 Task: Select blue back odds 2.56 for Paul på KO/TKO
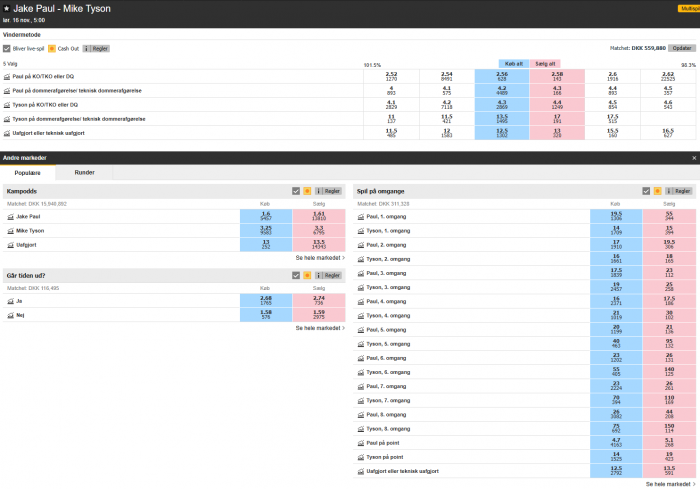[502, 76]
